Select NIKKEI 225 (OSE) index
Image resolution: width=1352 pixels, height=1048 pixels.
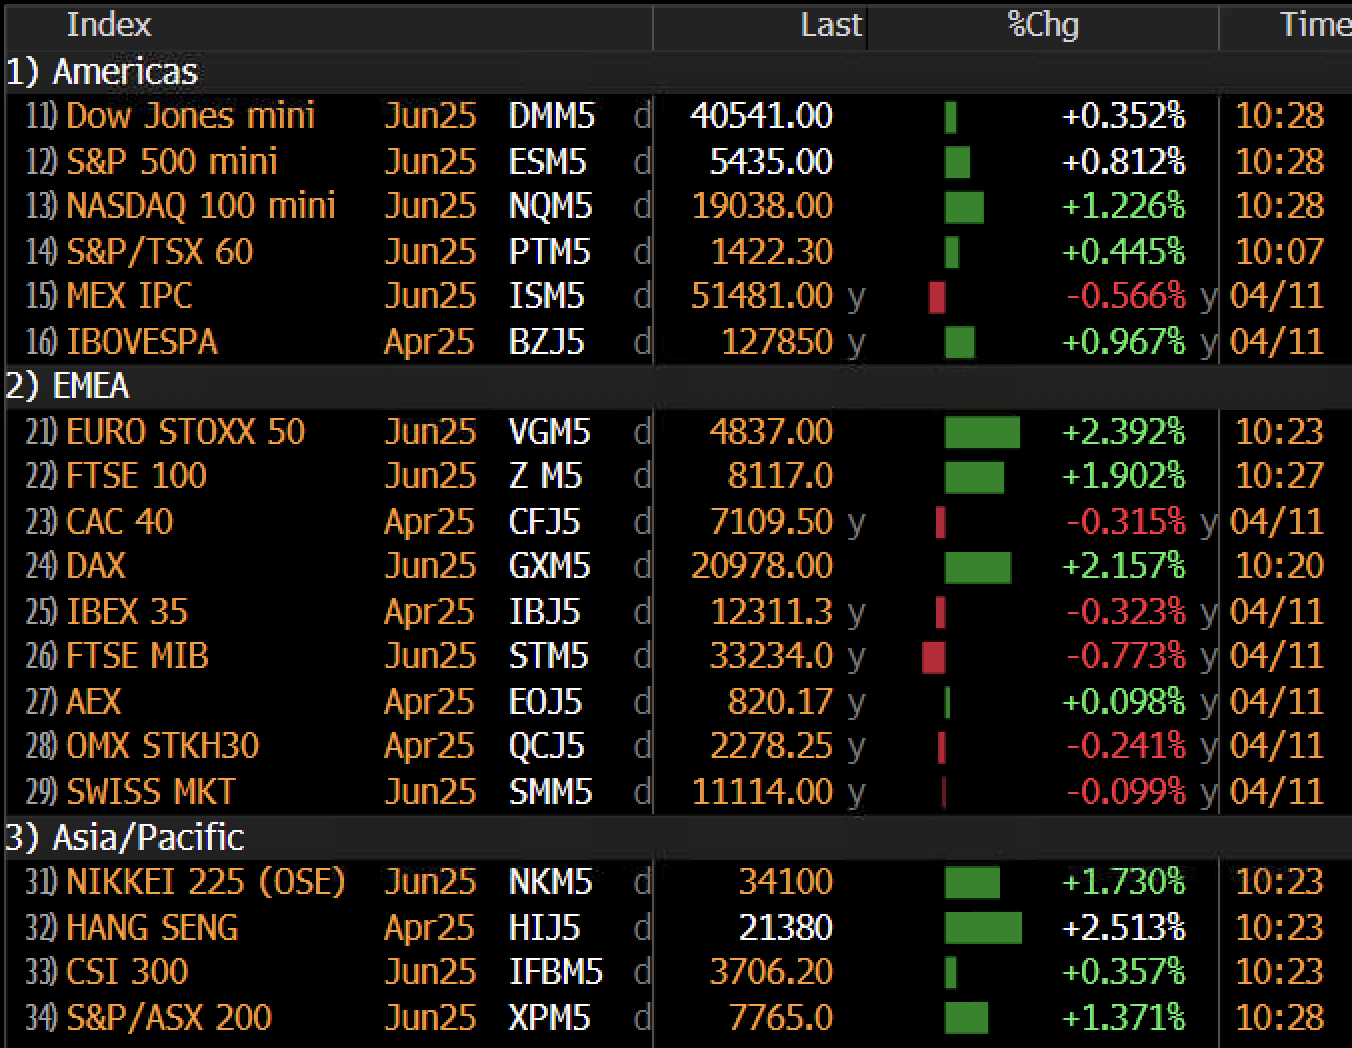[x=205, y=881]
